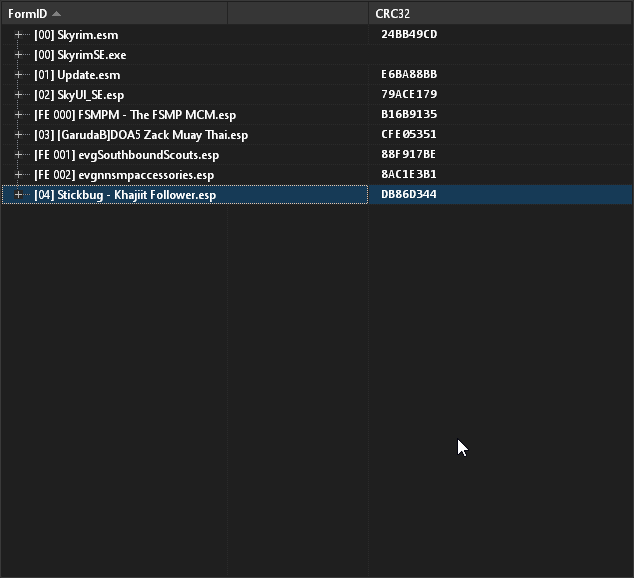Click CRC32 value DB86D344

pyautogui.click(x=409, y=194)
